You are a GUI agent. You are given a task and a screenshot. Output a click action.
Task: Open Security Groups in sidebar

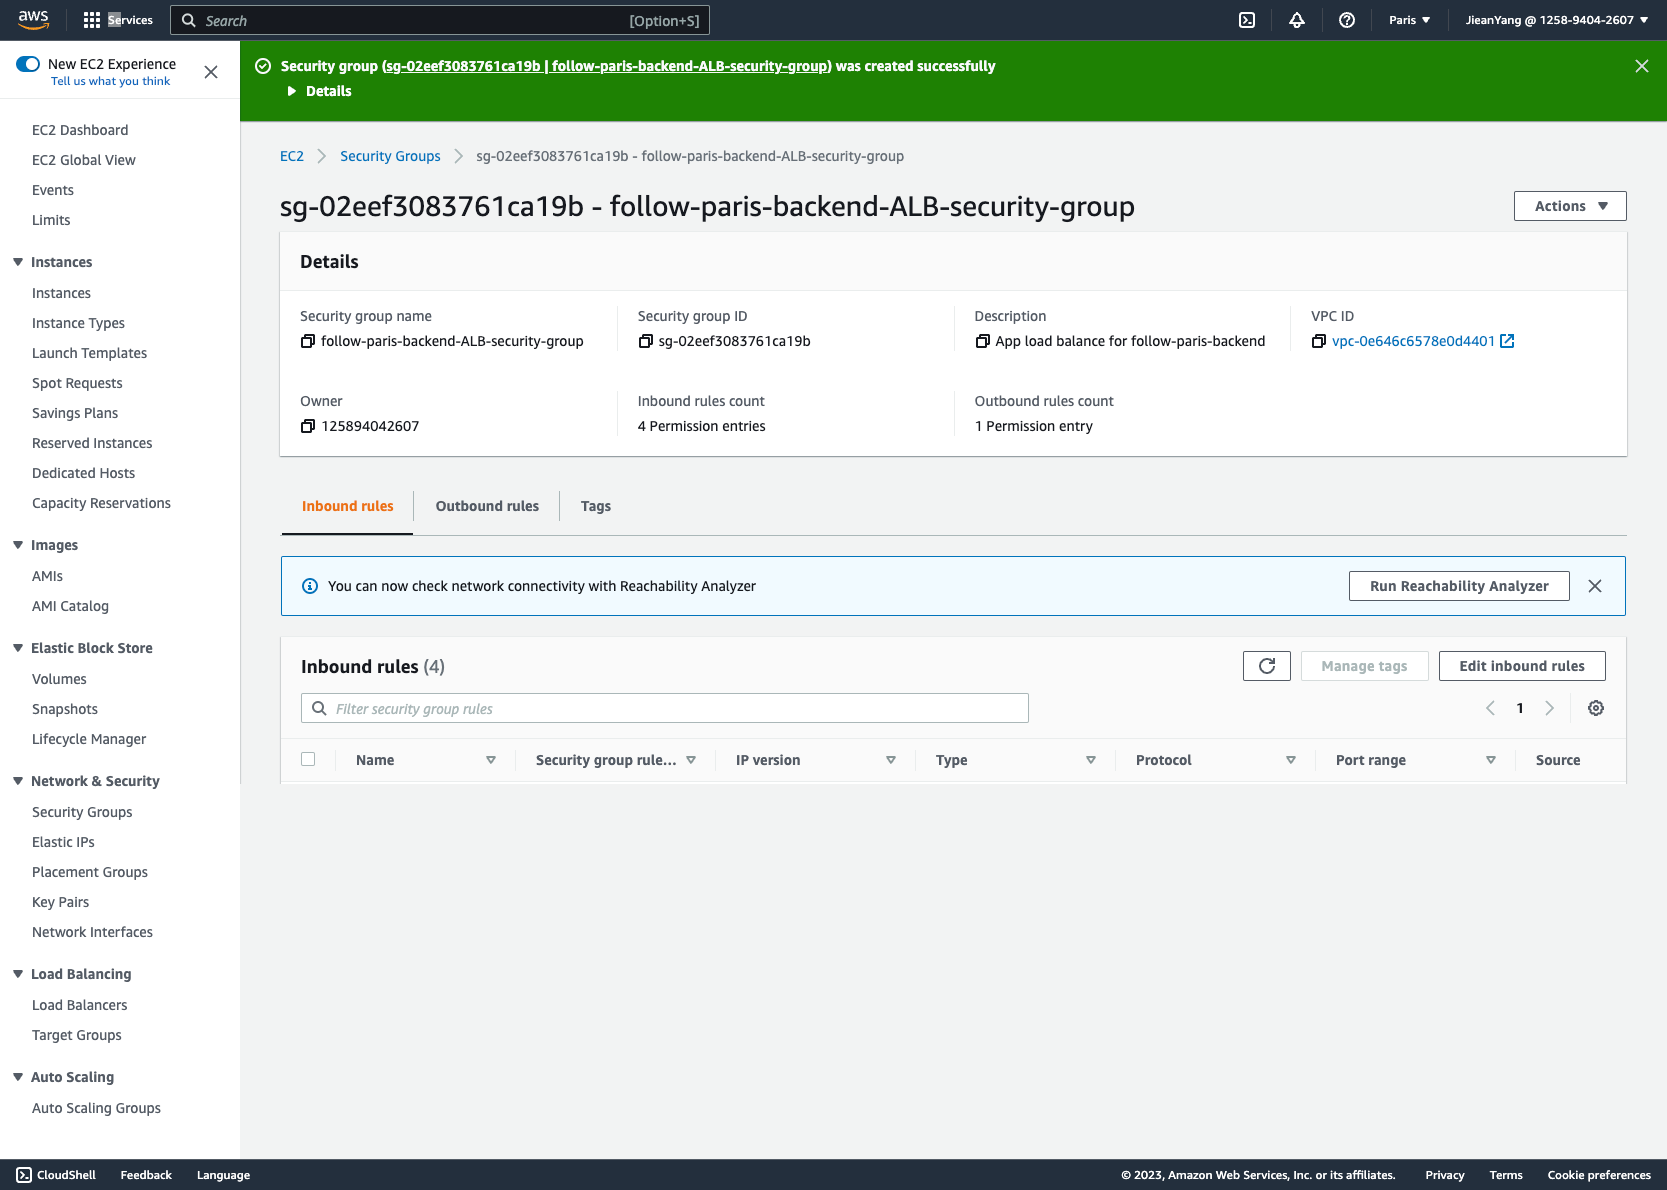tap(82, 812)
